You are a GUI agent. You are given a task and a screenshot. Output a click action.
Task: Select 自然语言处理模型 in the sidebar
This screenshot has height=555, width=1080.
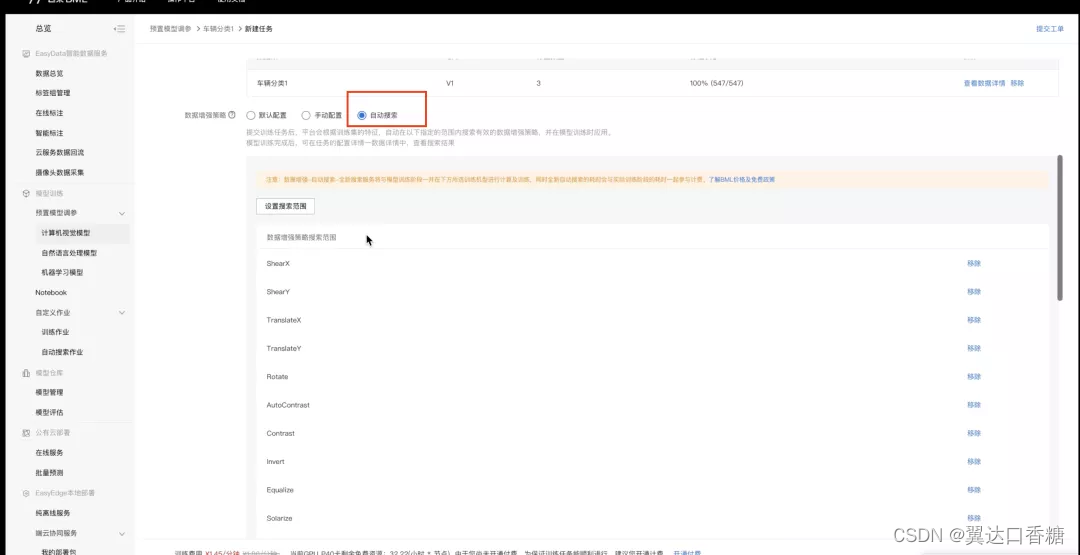point(69,253)
